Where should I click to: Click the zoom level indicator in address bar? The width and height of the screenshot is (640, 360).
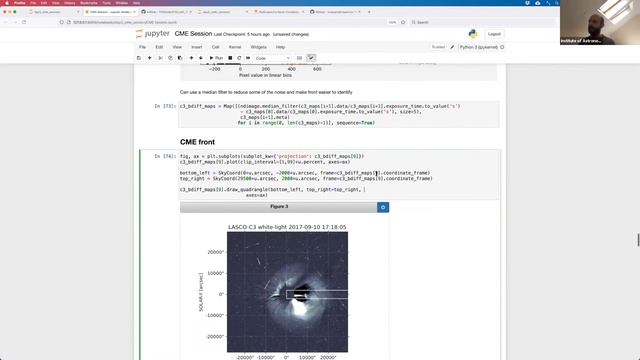(392, 22)
